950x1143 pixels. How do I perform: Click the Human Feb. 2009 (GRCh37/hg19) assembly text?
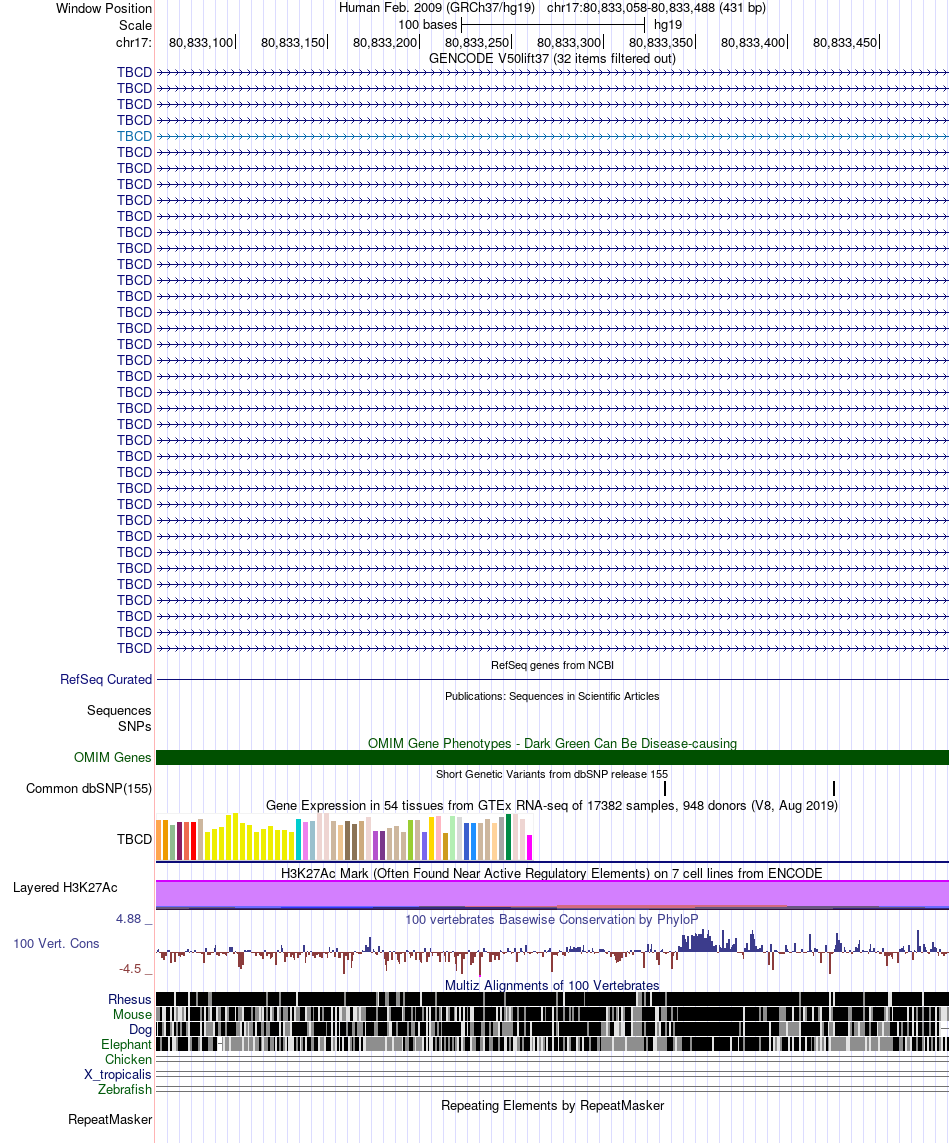pos(437,8)
